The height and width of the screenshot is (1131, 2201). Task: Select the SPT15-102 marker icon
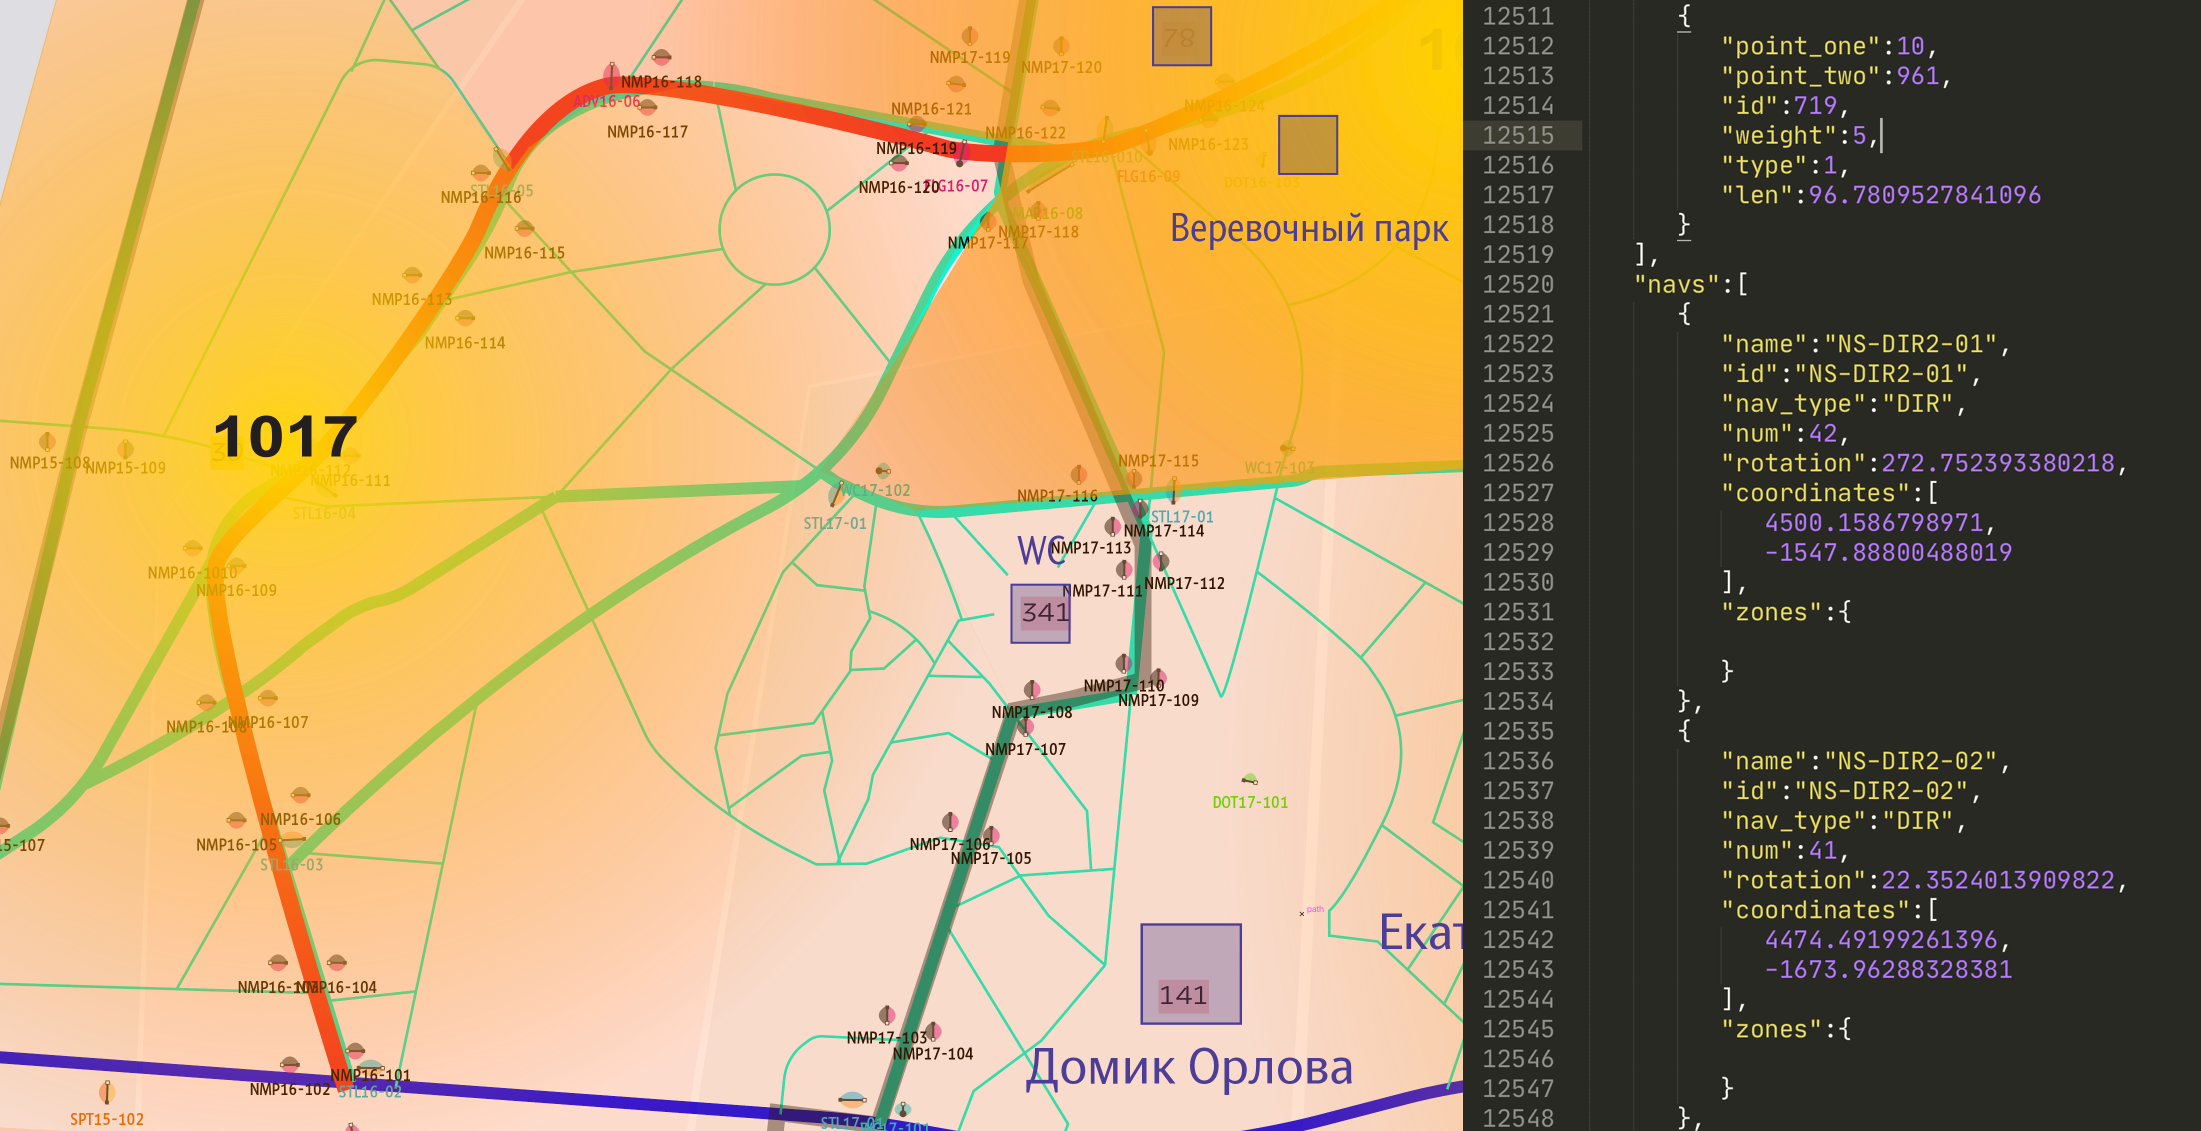(107, 1092)
